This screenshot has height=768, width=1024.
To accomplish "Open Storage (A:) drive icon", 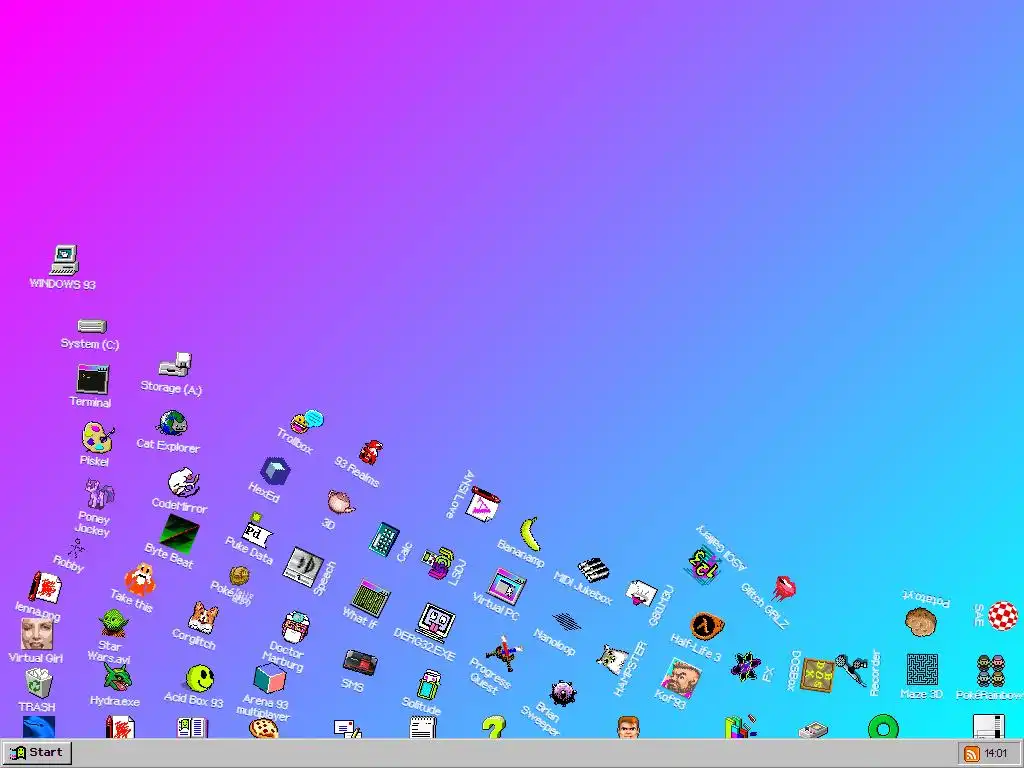I will click(x=175, y=365).
